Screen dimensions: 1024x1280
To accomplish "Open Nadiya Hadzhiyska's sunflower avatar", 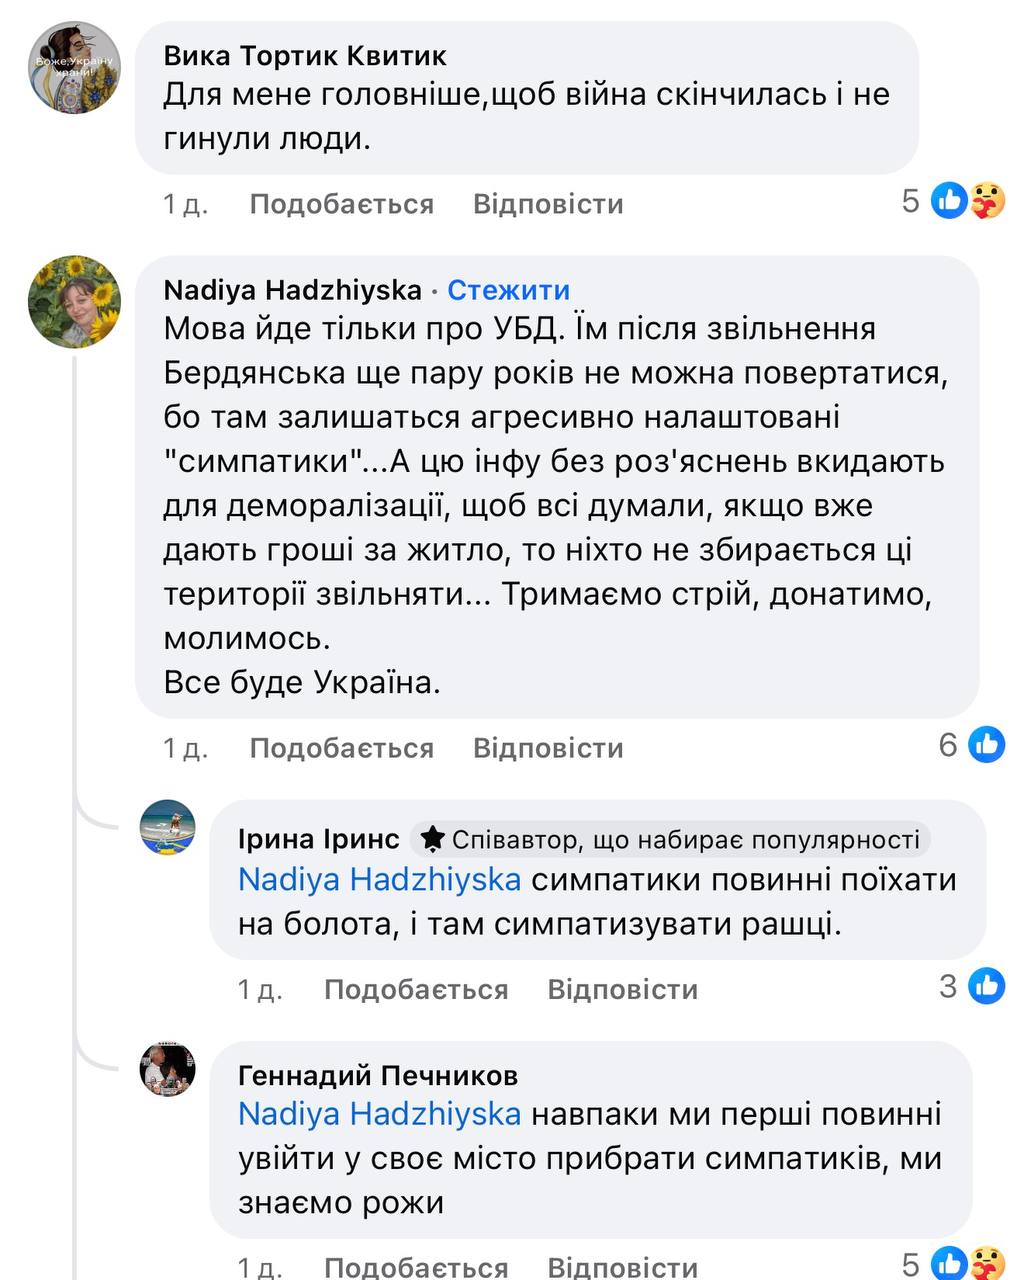I will pos(74,301).
